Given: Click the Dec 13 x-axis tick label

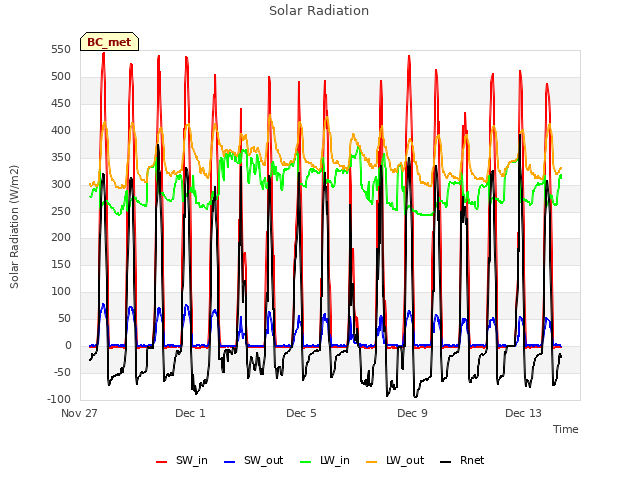Looking at the screenshot, I should 523,413.
